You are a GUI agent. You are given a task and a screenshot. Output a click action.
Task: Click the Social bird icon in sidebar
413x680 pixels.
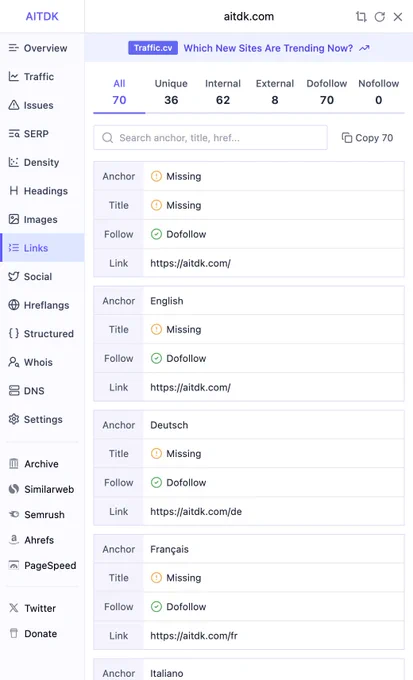tap(14, 277)
